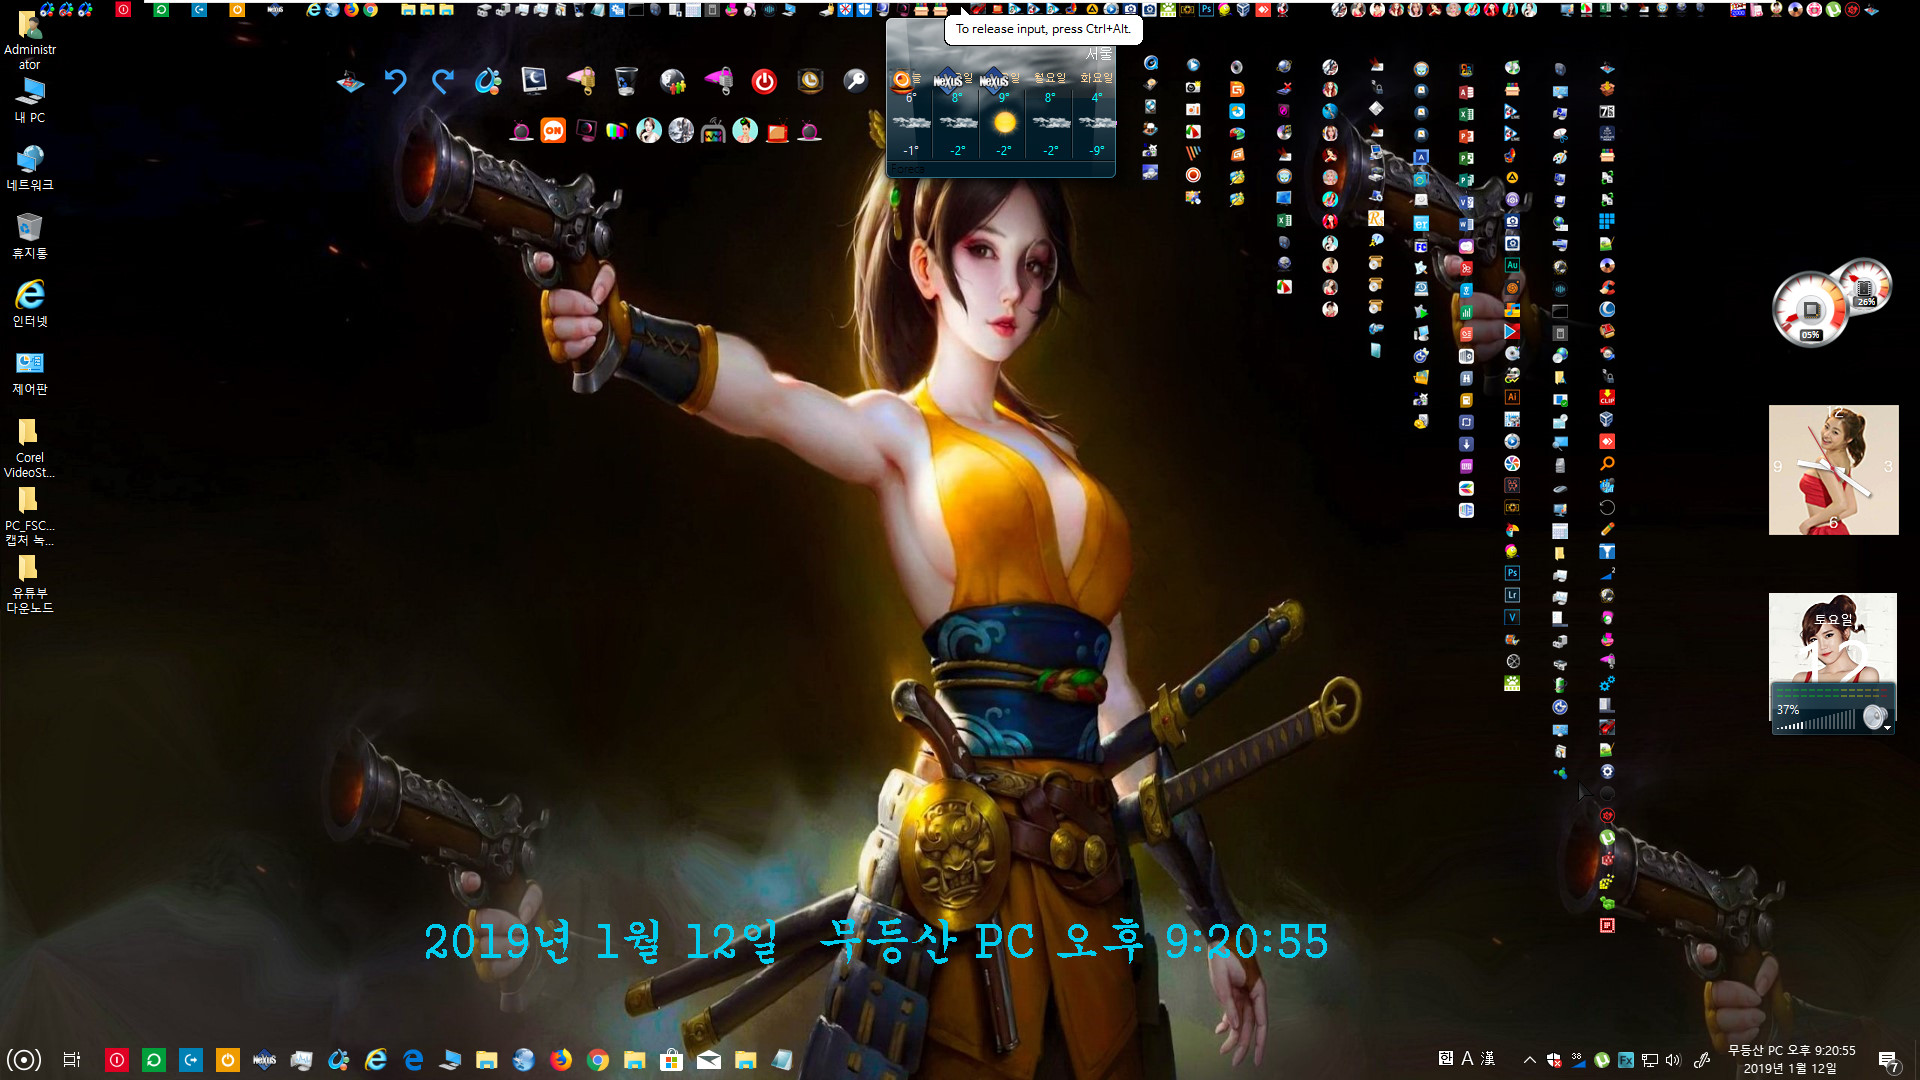1920x1080 pixels.
Task: Click the 화요일 weather forecast column
Action: pos(1096,115)
